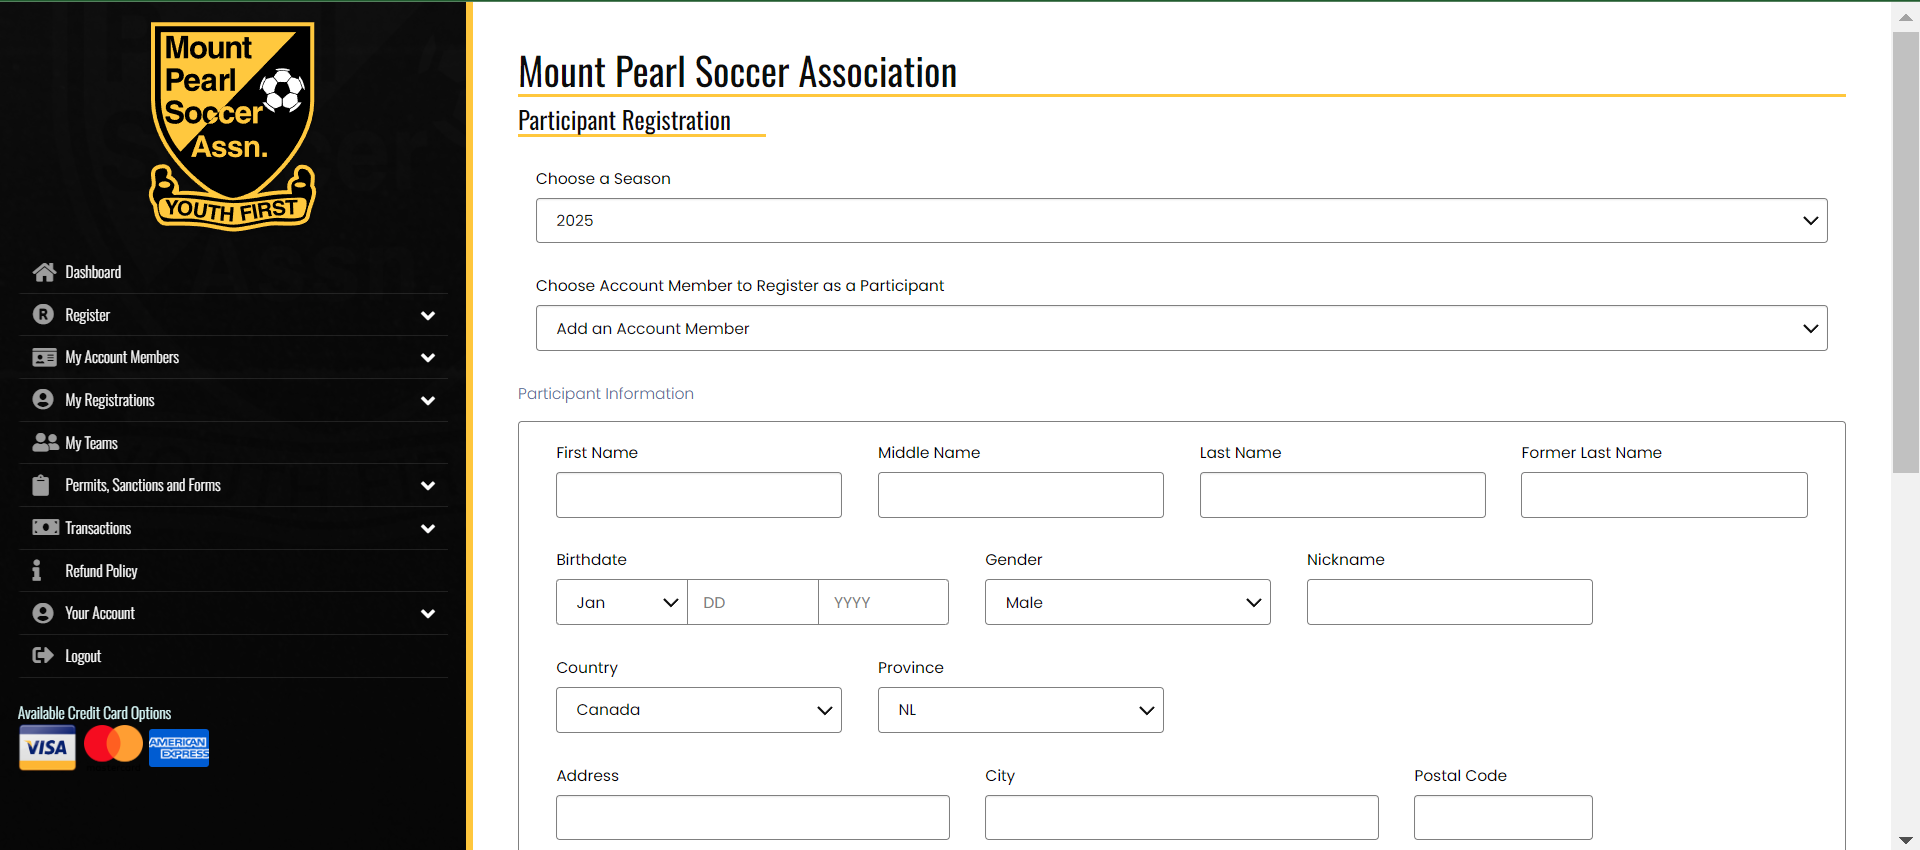Viewport: 1920px width, 850px height.
Task: Click the Participant Information heading
Action: 605,394
